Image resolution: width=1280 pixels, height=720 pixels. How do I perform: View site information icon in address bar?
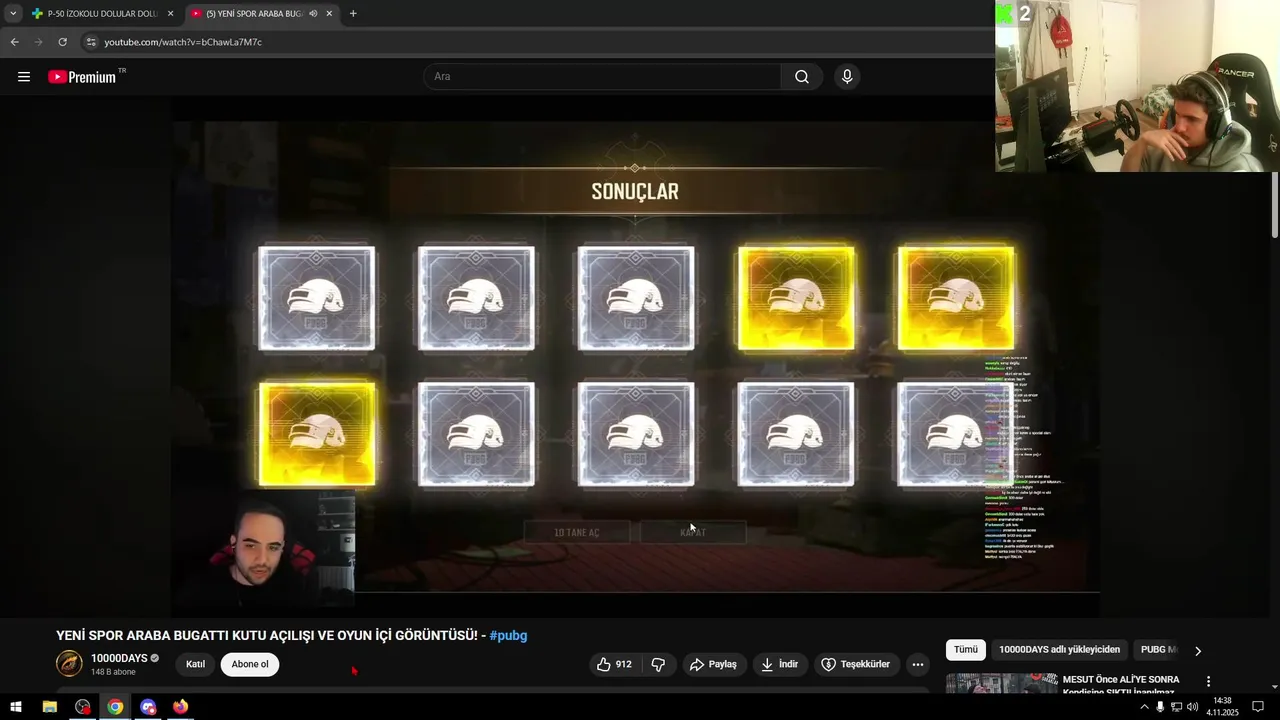(x=91, y=42)
